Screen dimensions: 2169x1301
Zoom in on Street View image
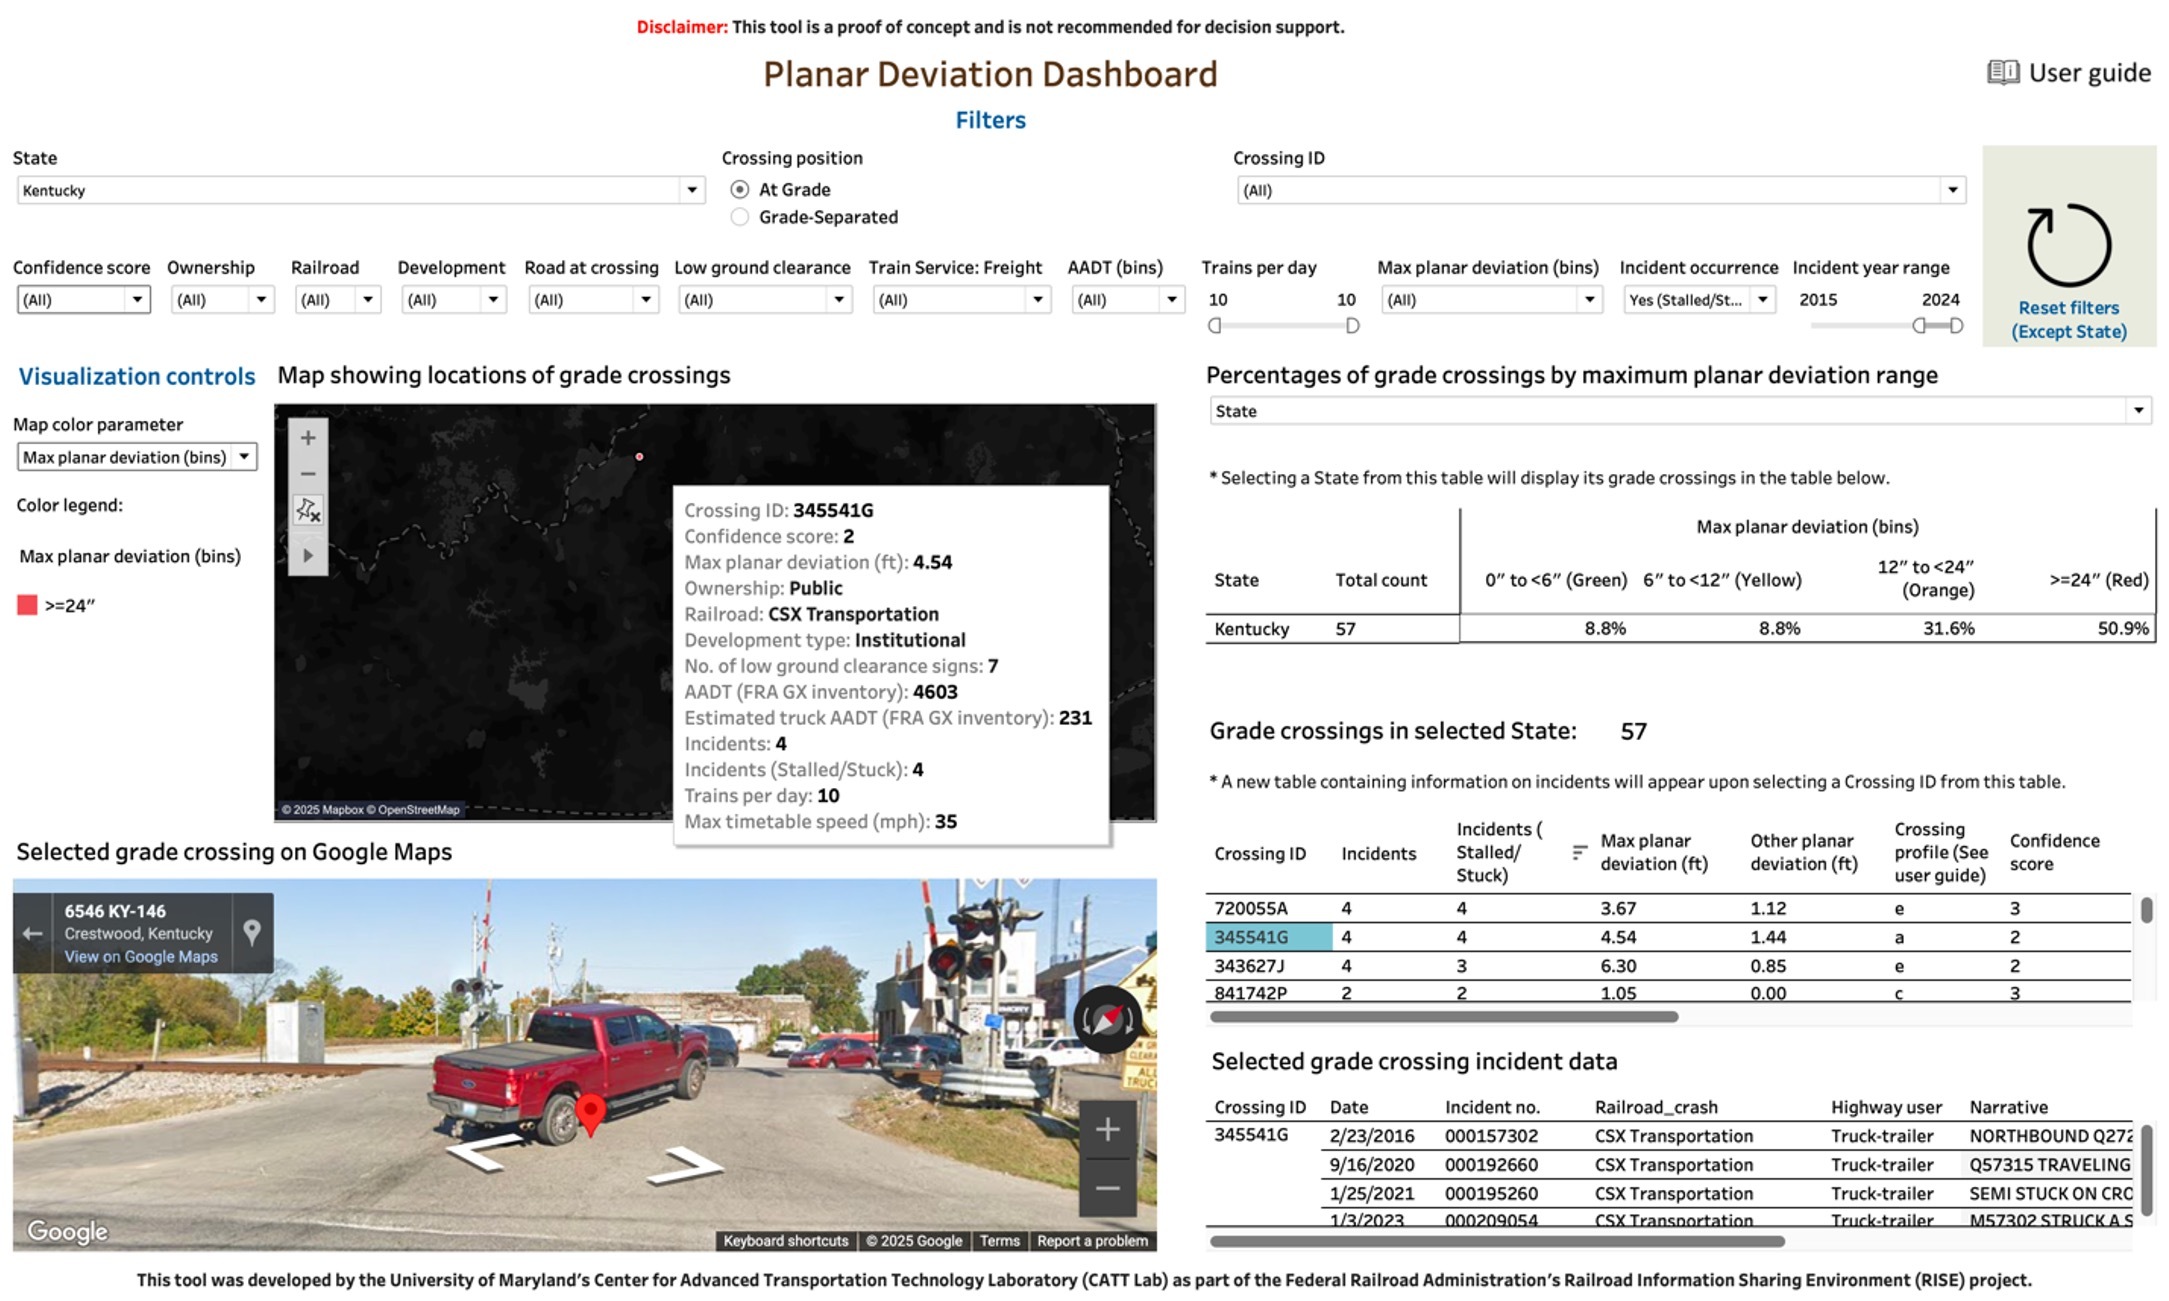(x=1107, y=1130)
